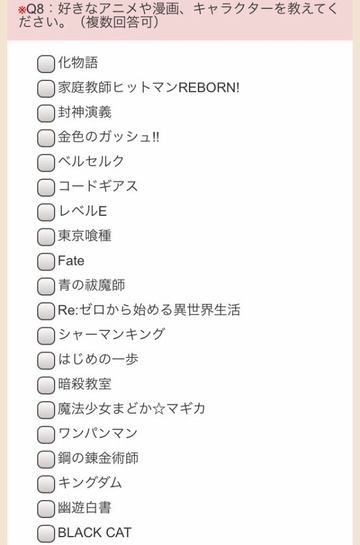Check the 青の祓魔師 option
360x545 pixels.
(46, 286)
